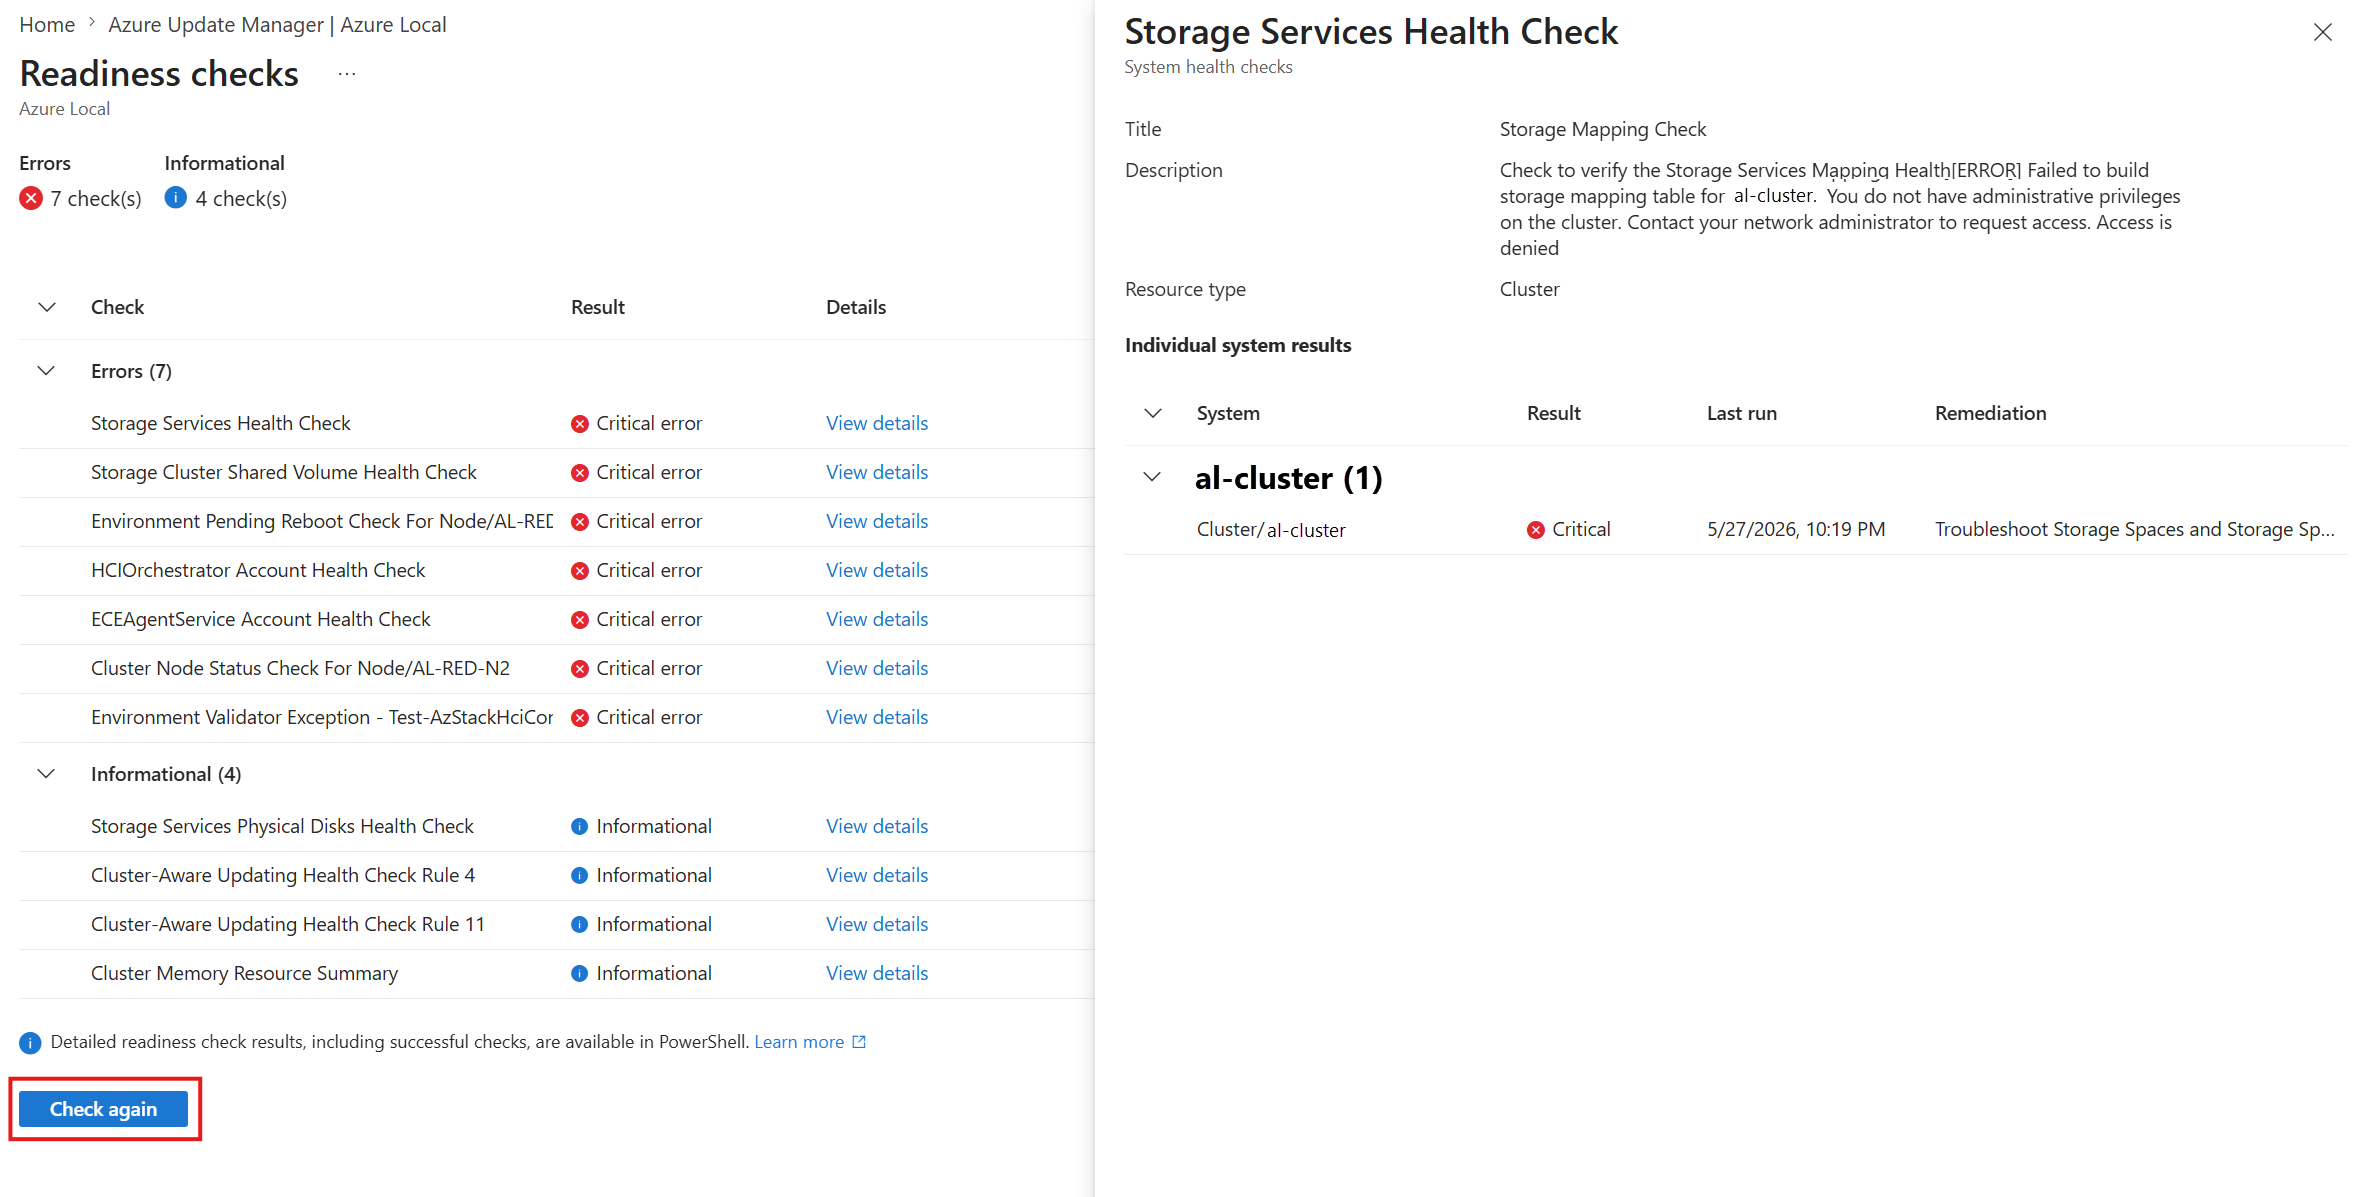View details for ECEAgentService Account Health Check
2368x1197 pixels.
877,619
